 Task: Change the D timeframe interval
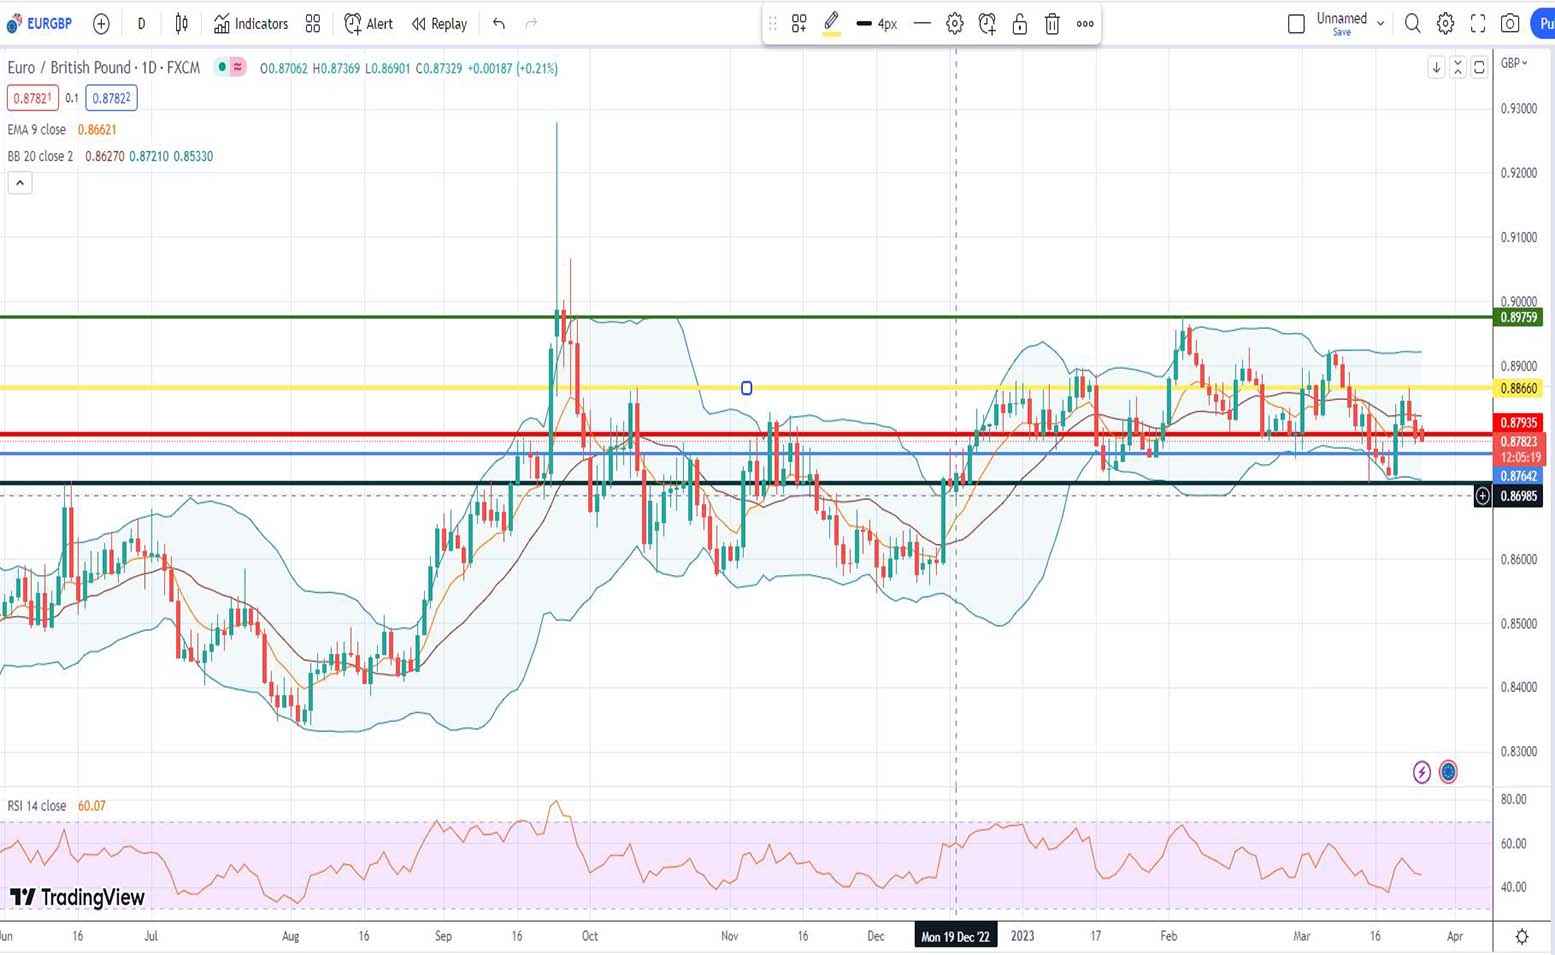pyautogui.click(x=141, y=23)
